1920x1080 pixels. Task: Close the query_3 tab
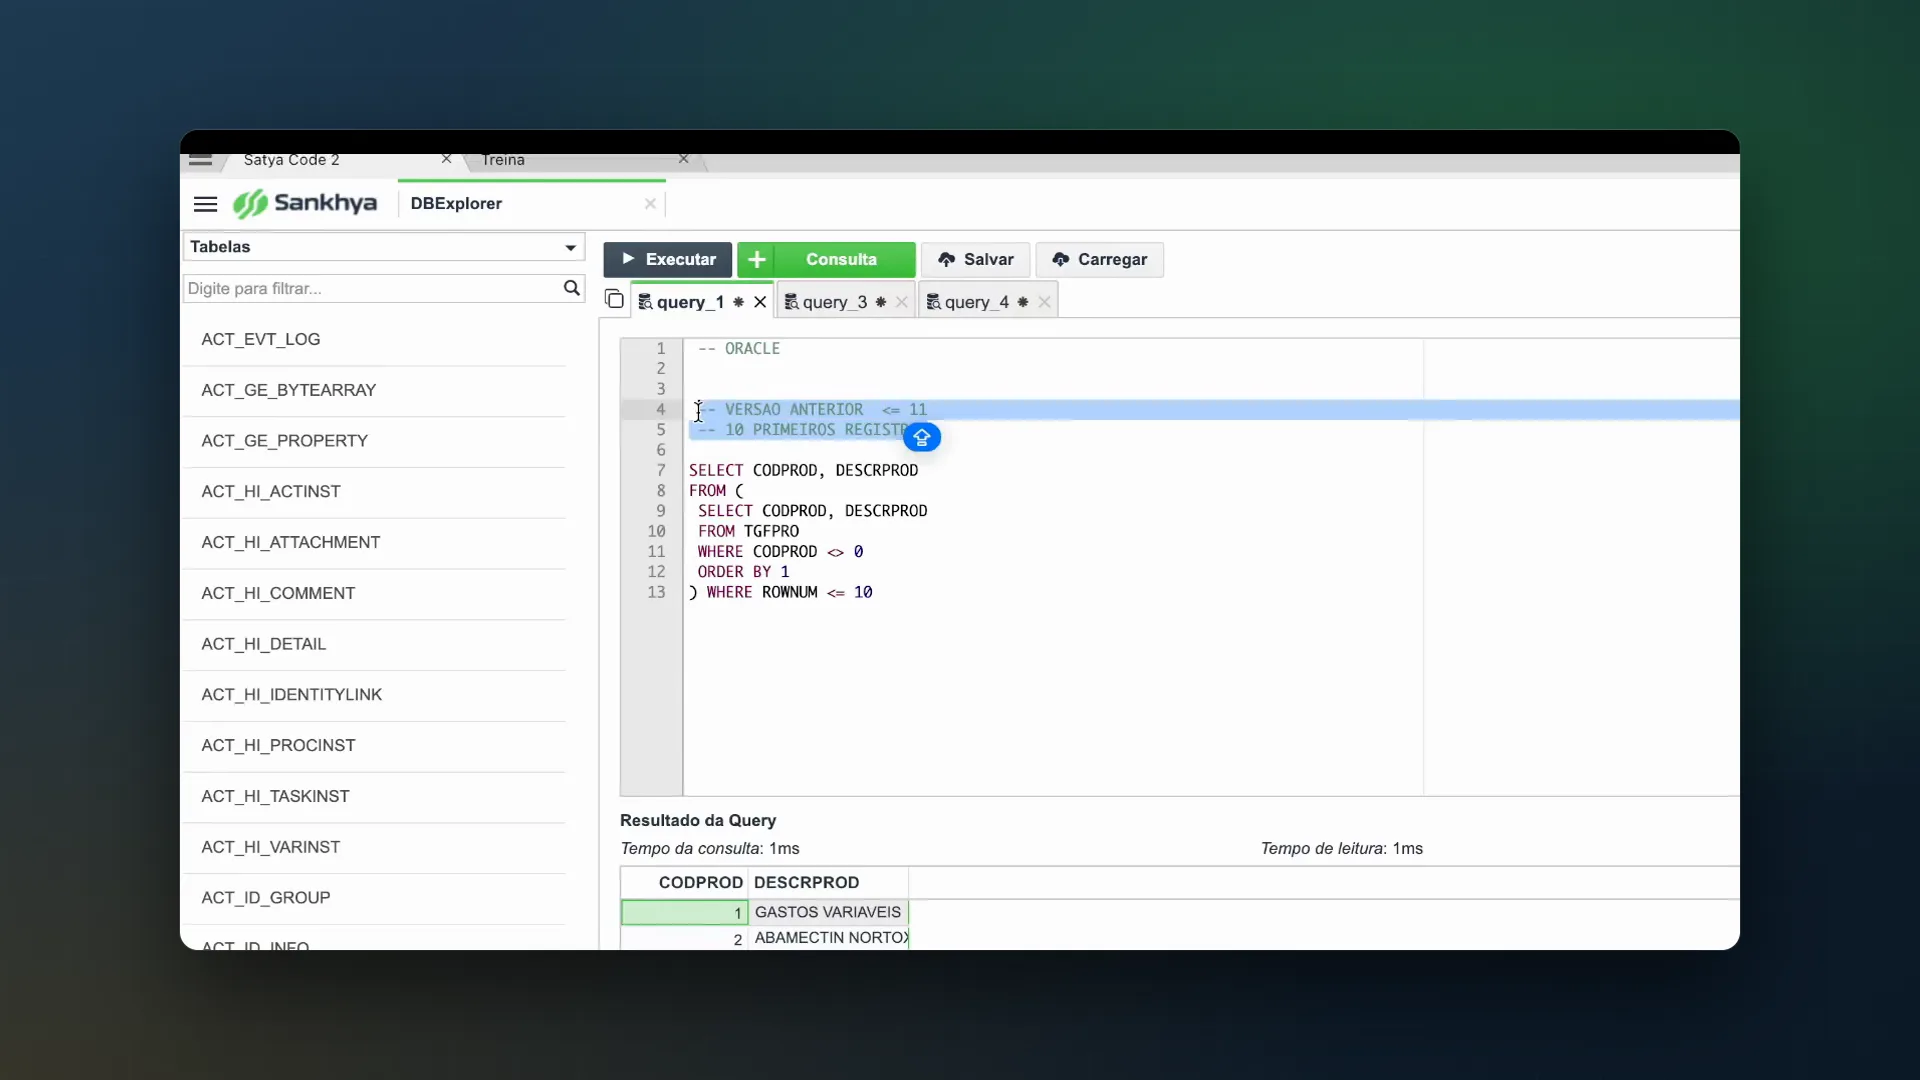pos(902,302)
